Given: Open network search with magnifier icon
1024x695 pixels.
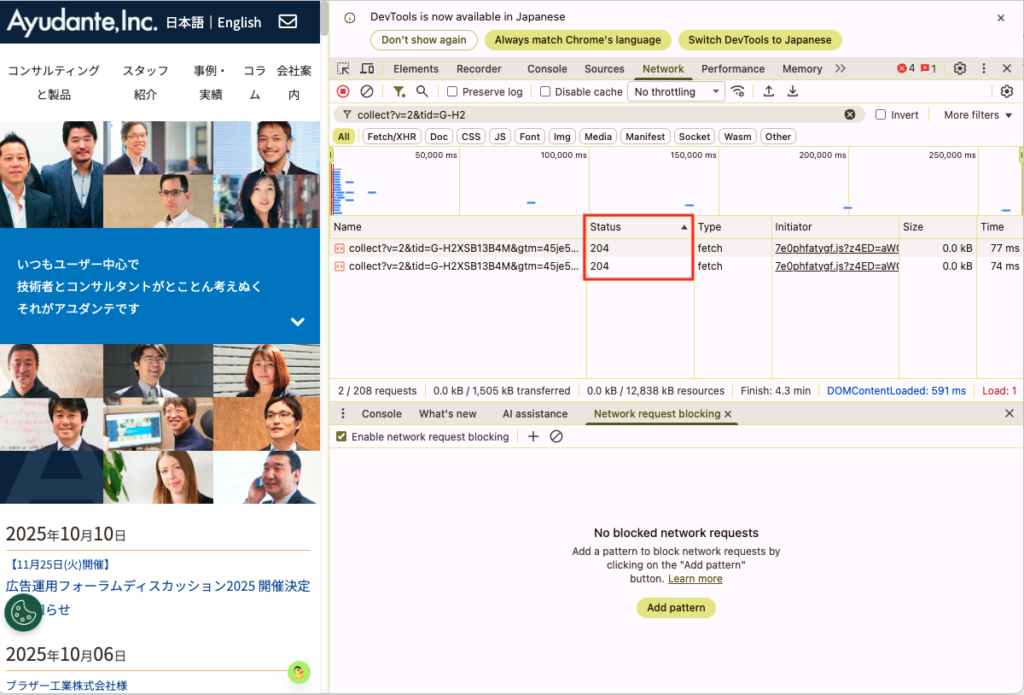Looking at the screenshot, I should point(422,92).
